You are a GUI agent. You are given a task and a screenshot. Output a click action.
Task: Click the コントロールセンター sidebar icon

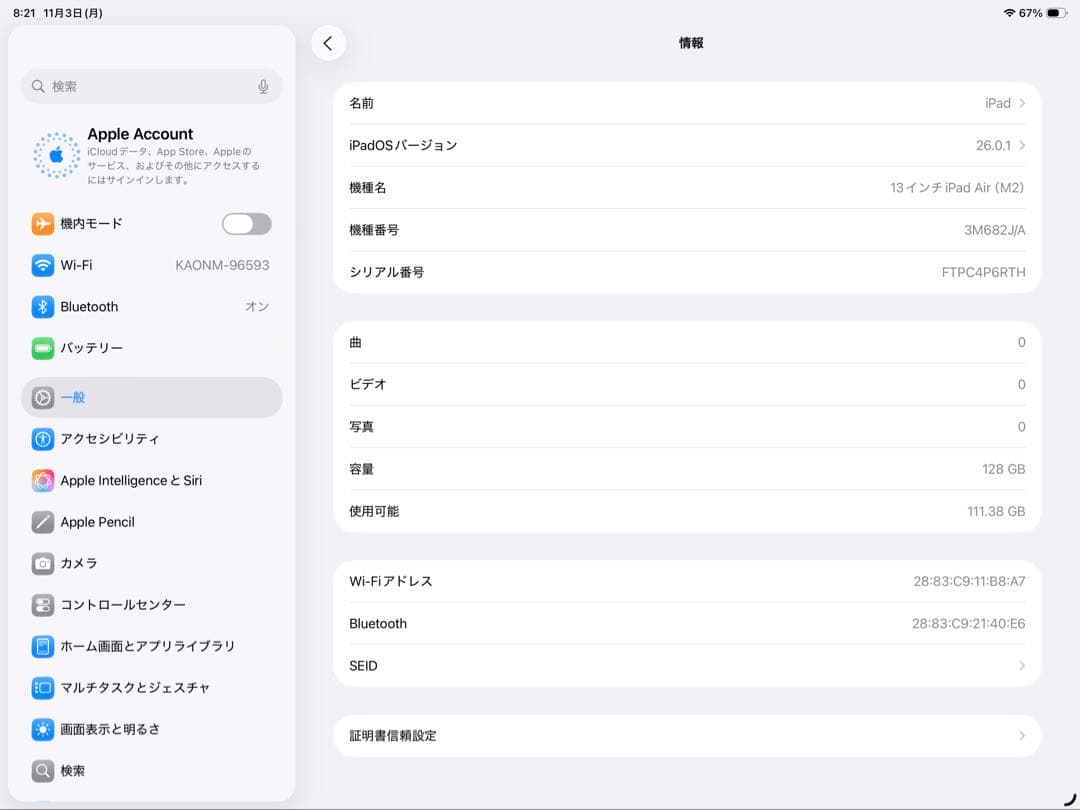click(41, 605)
